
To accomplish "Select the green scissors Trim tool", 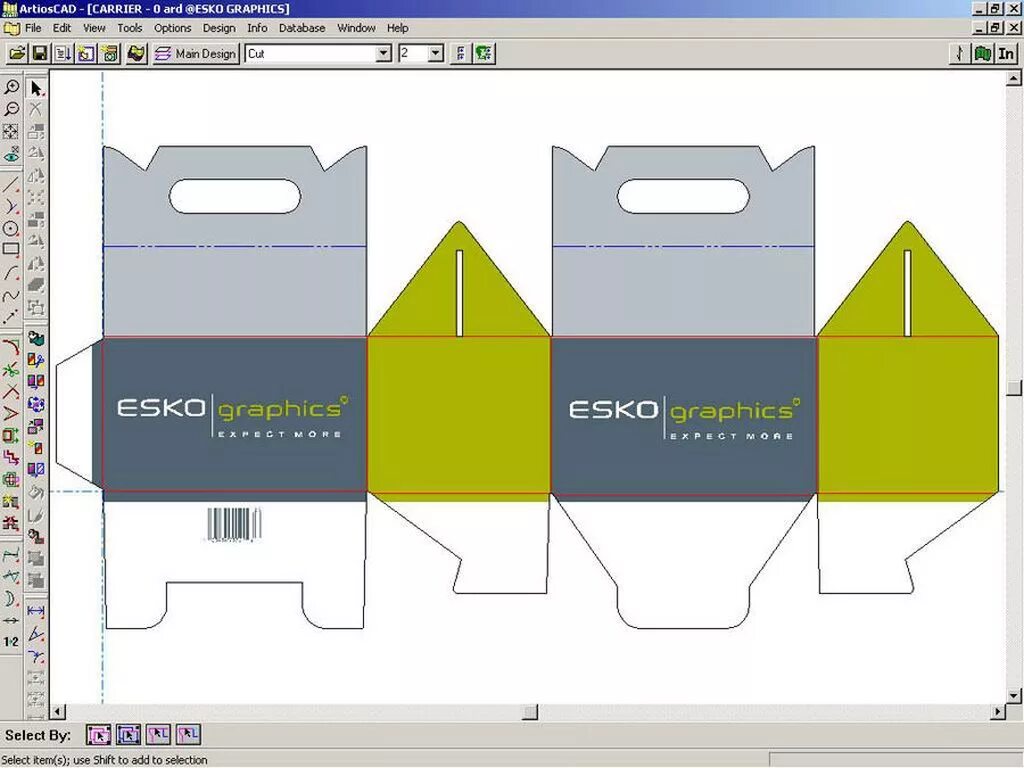I will click(11, 369).
